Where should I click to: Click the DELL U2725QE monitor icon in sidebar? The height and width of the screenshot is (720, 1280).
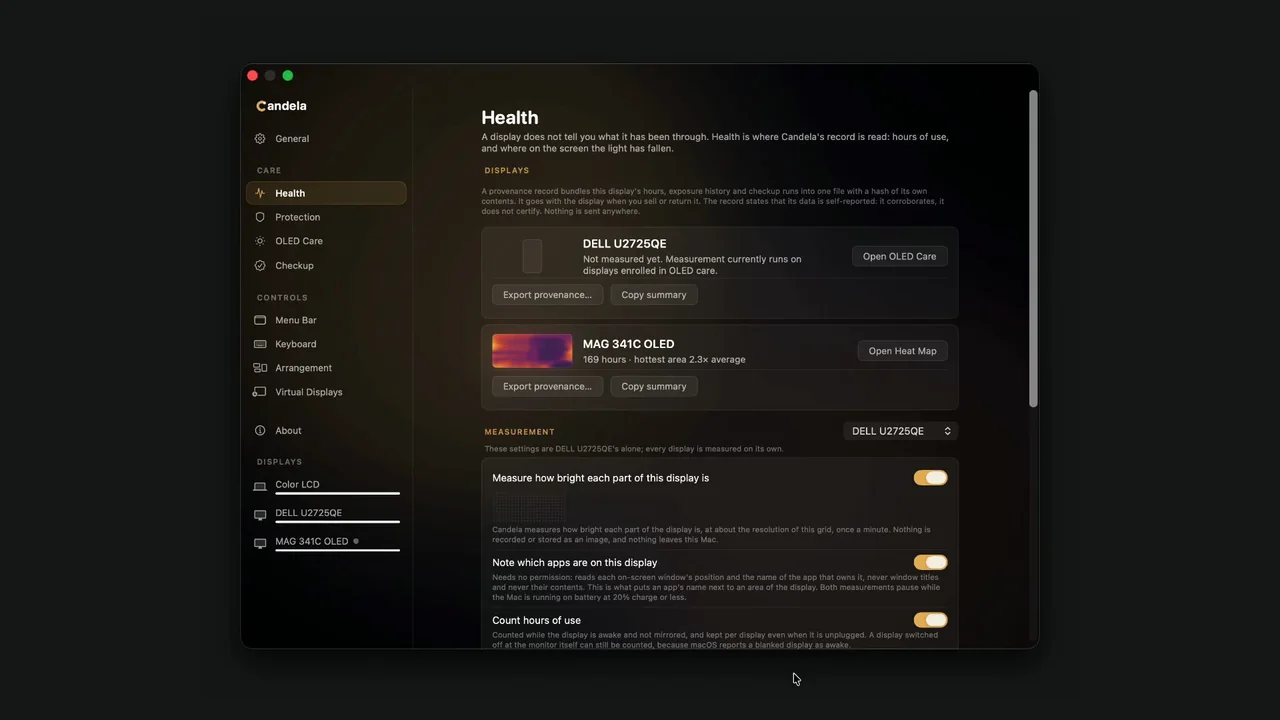point(260,515)
